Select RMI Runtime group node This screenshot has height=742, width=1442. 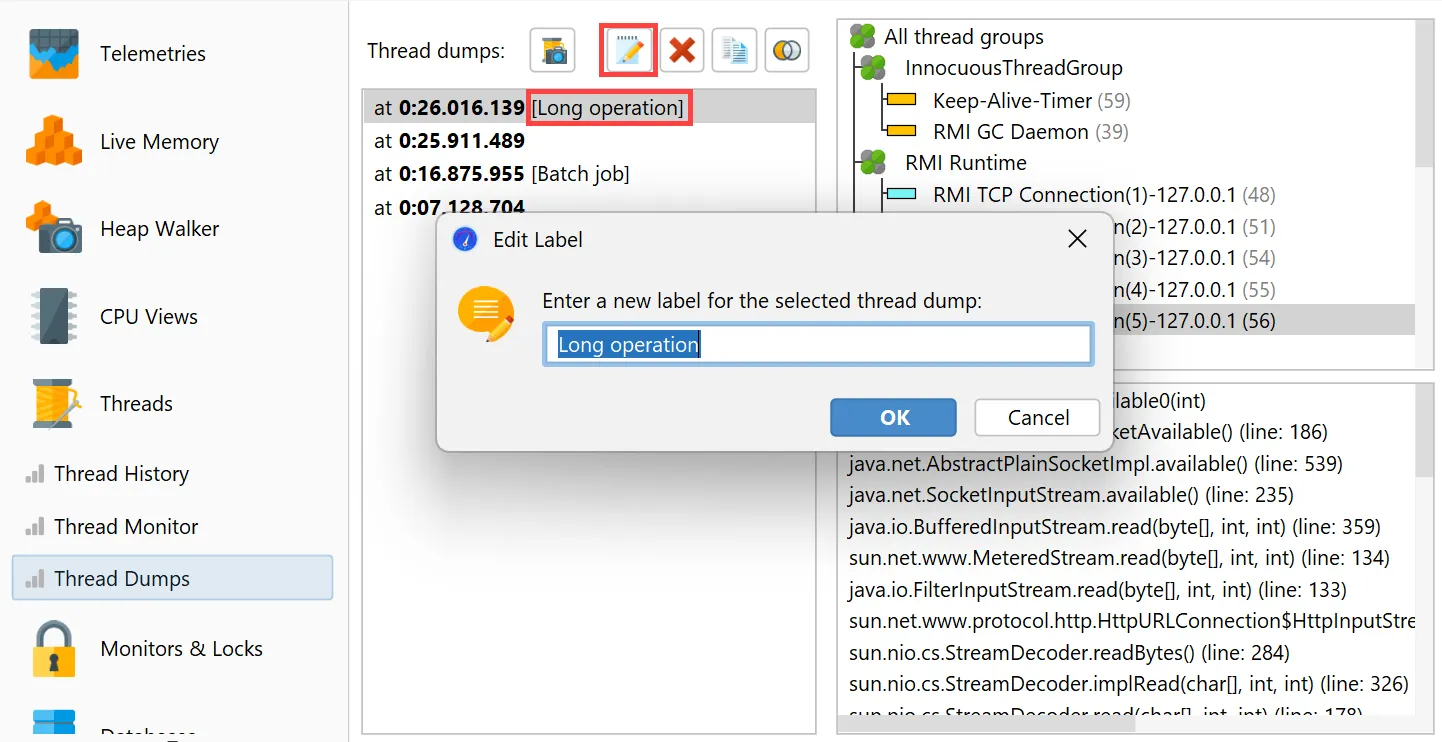[x=965, y=163]
